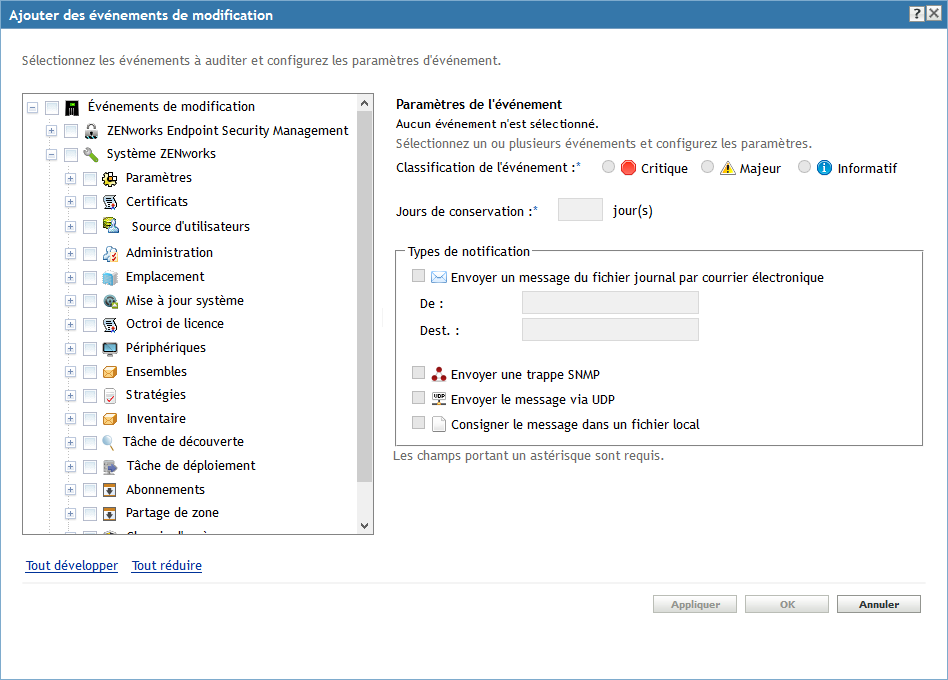Close the dialog with the X button
This screenshot has height=680, width=948.
coord(934,14)
